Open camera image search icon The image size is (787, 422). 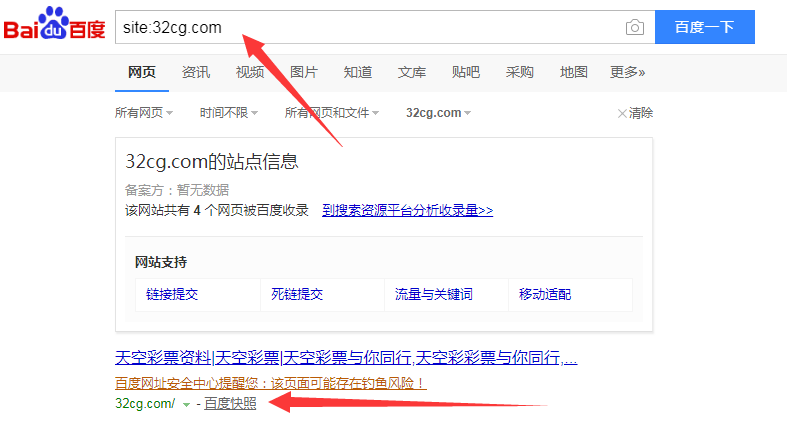pos(634,27)
